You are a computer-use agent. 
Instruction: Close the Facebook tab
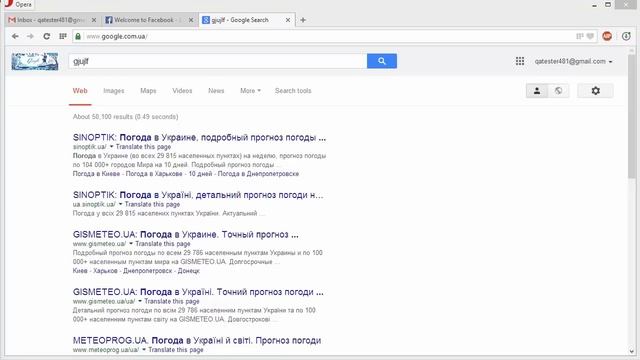[x=191, y=20]
